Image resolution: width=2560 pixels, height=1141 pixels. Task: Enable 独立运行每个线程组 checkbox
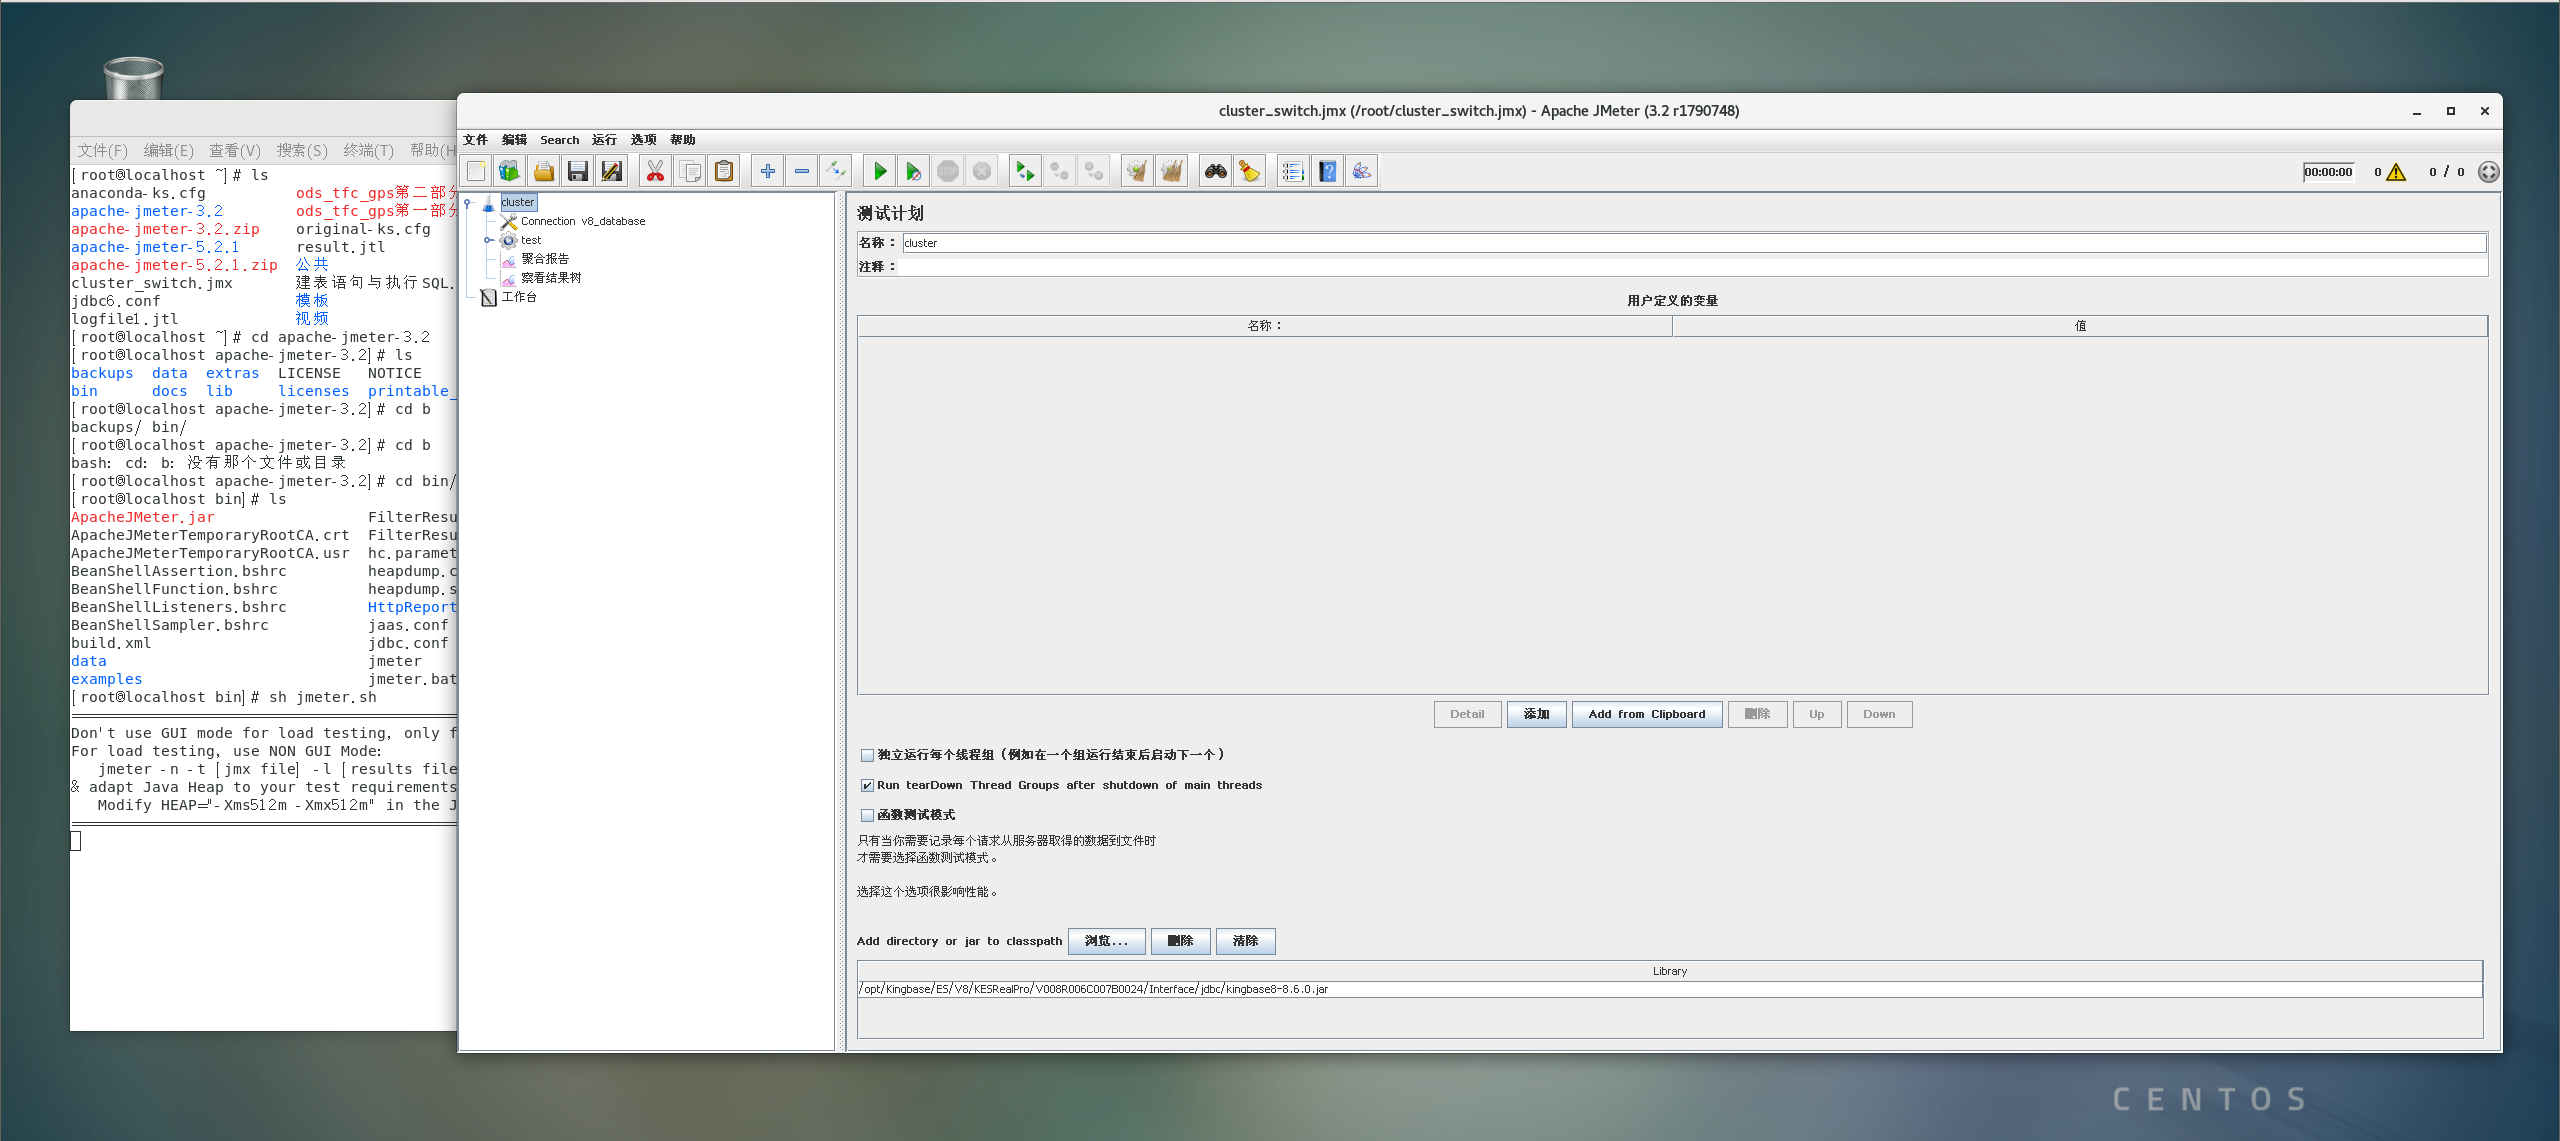click(x=867, y=756)
